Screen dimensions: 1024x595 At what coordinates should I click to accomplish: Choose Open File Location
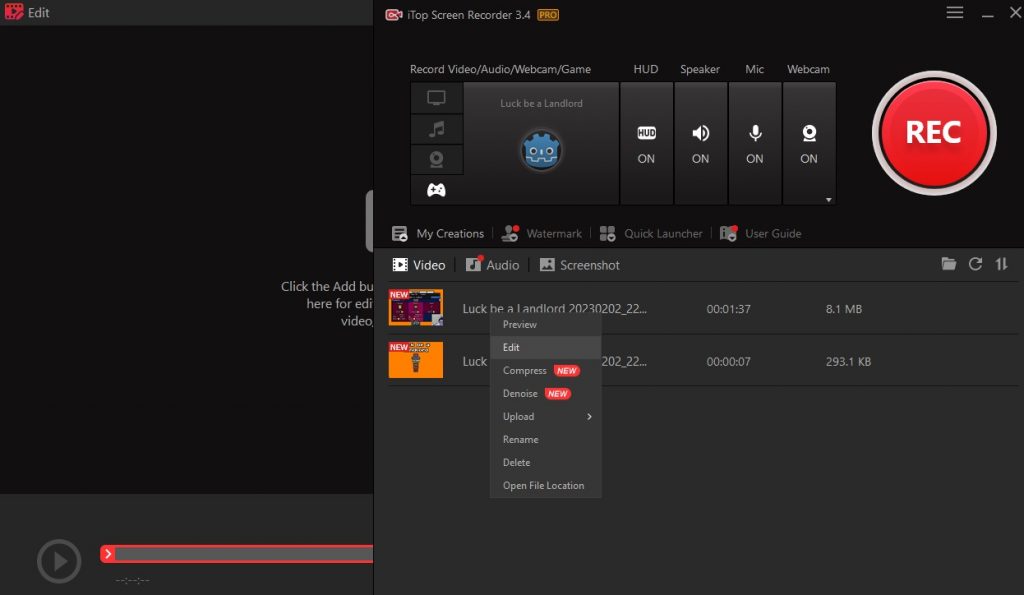click(545, 485)
